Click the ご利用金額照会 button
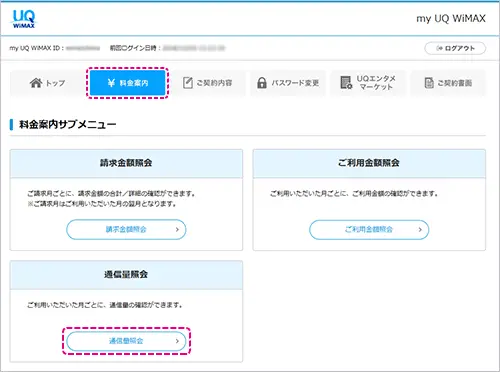The height and width of the screenshot is (372, 500). 369,229
